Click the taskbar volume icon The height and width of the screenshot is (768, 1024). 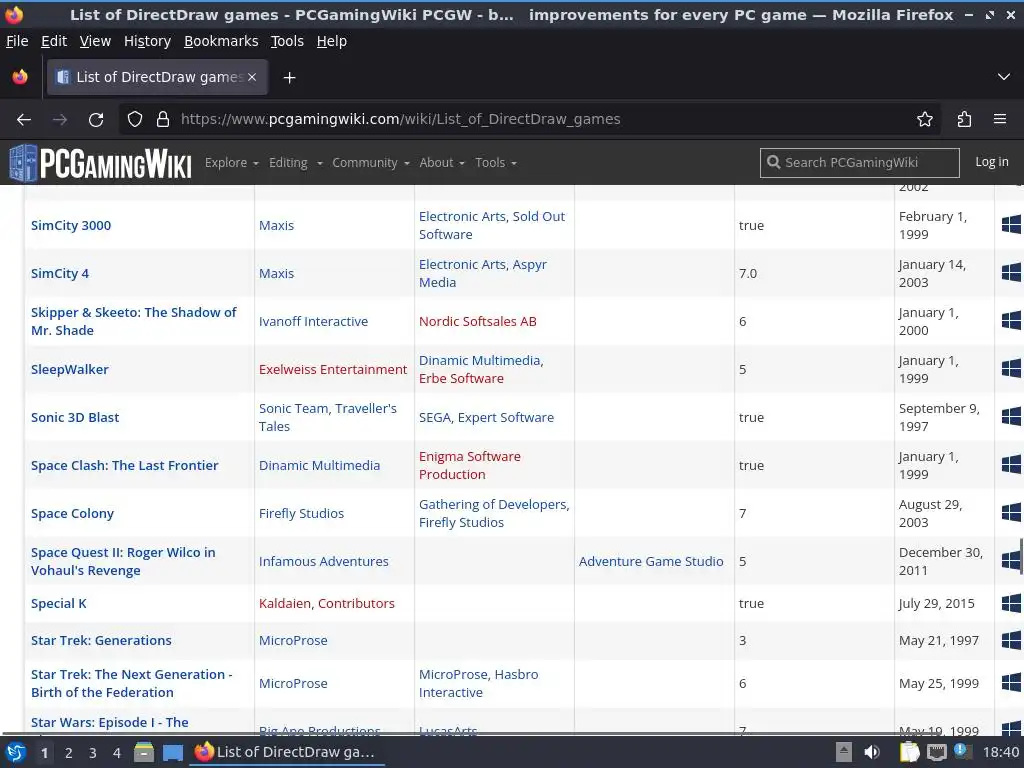point(872,752)
